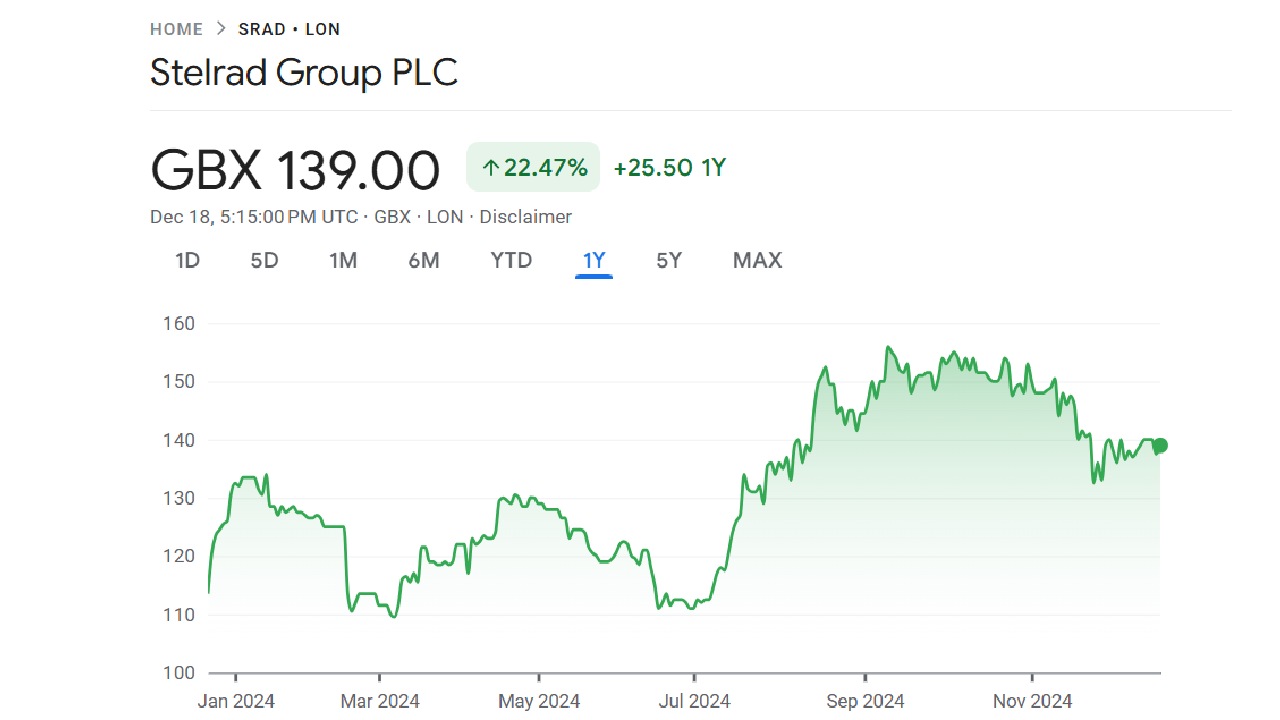The image size is (1280, 720).
Task: Click the current price dot on chart
Action: point(1160,446)
